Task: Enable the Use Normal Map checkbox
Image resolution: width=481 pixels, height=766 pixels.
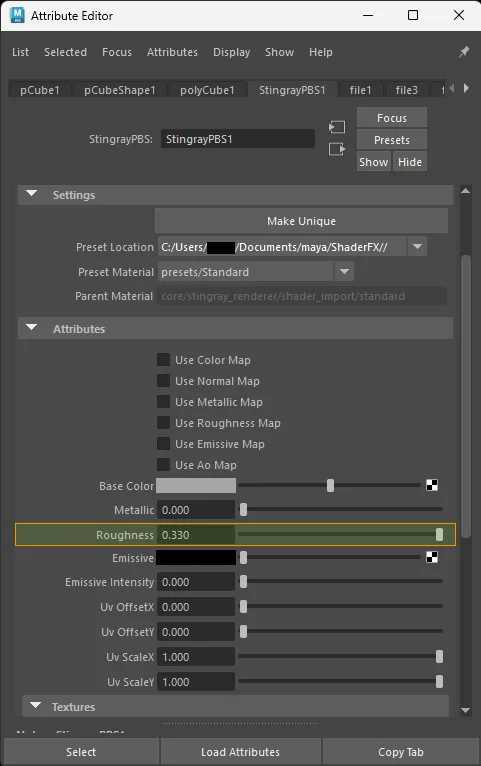Action: (164, 381)
